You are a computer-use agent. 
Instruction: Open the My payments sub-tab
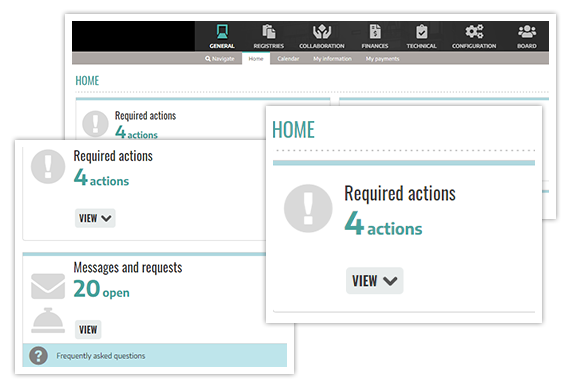click(382, 59)
